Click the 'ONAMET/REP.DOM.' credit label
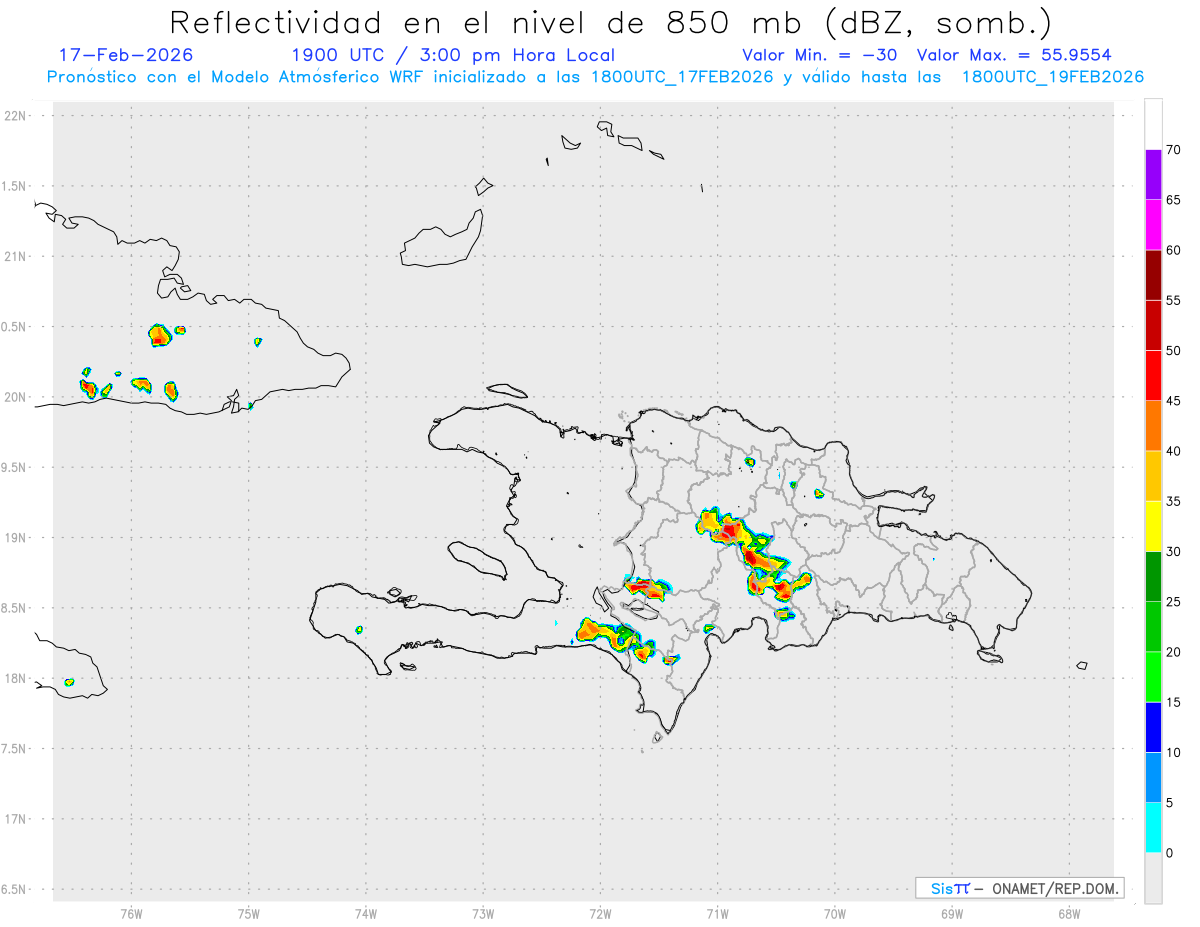1200x927 pixels. pos(1054,888)
